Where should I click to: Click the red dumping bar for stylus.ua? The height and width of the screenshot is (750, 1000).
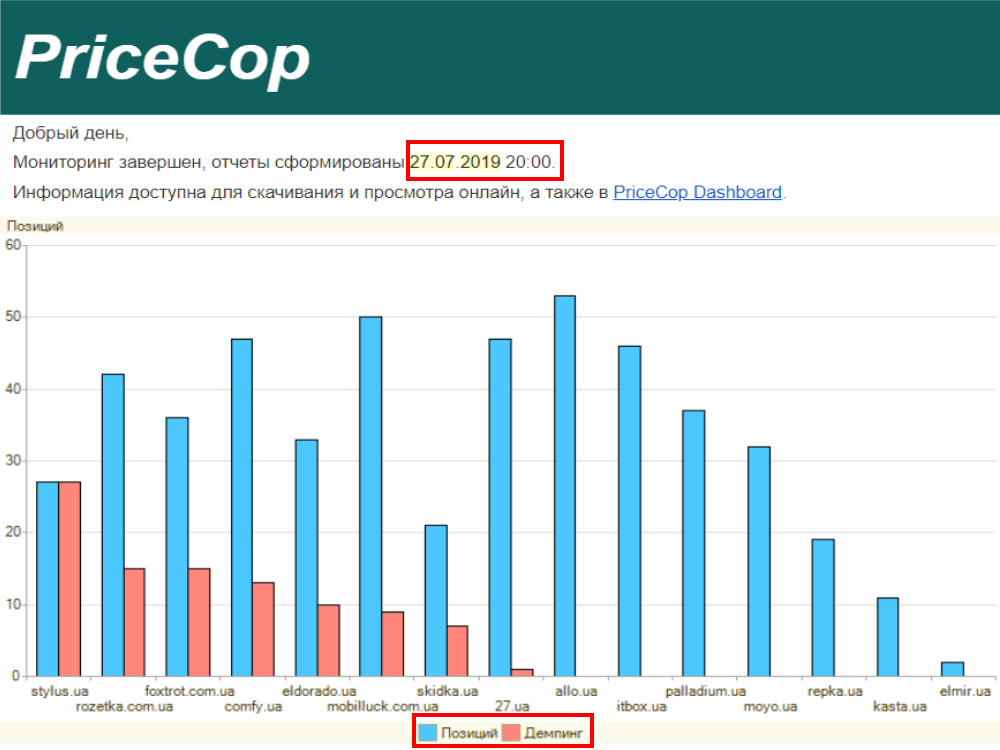(x=69, y=578)
